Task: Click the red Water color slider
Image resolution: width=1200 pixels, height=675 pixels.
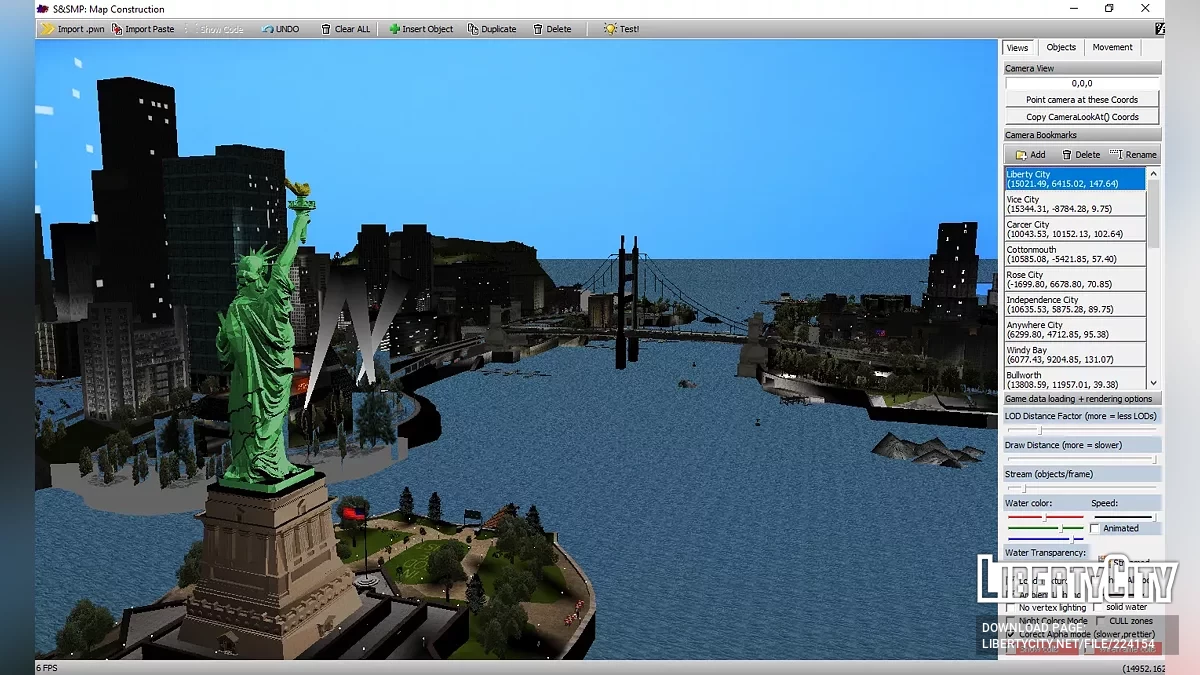Action: (1046, 517)
